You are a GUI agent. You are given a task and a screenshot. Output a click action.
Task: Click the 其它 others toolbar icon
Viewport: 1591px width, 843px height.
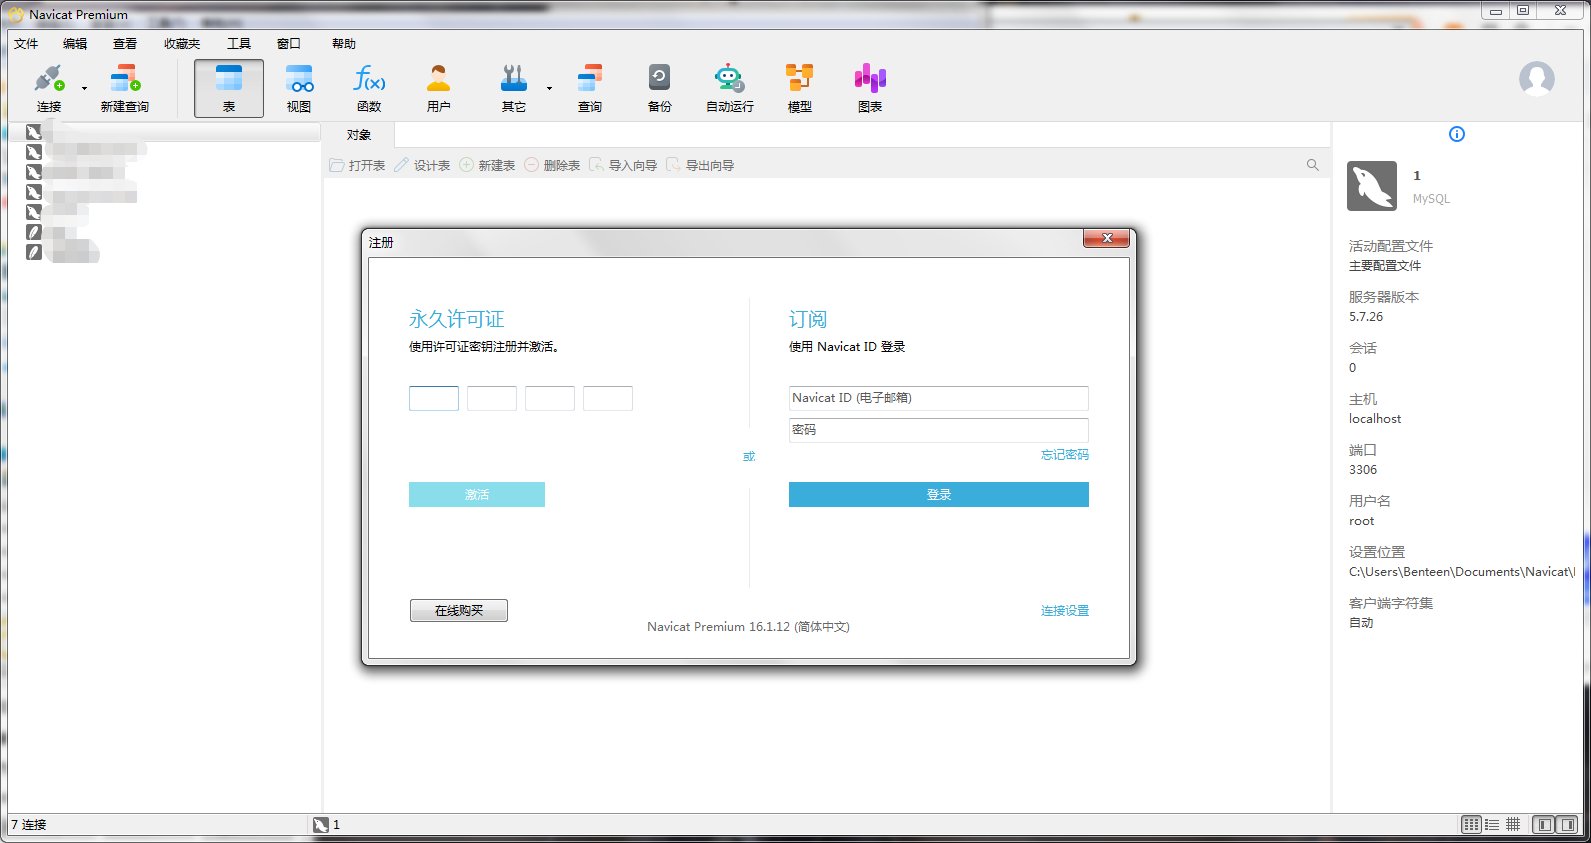tap(514, 88)
